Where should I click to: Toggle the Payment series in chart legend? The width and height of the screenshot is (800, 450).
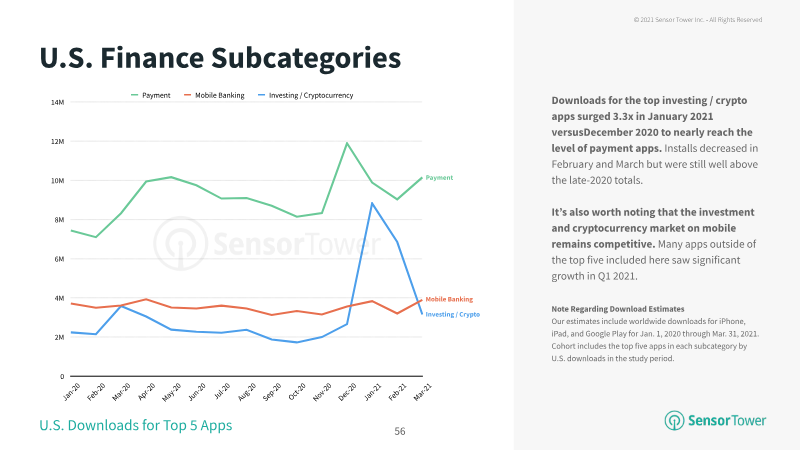tap(151, 95)
